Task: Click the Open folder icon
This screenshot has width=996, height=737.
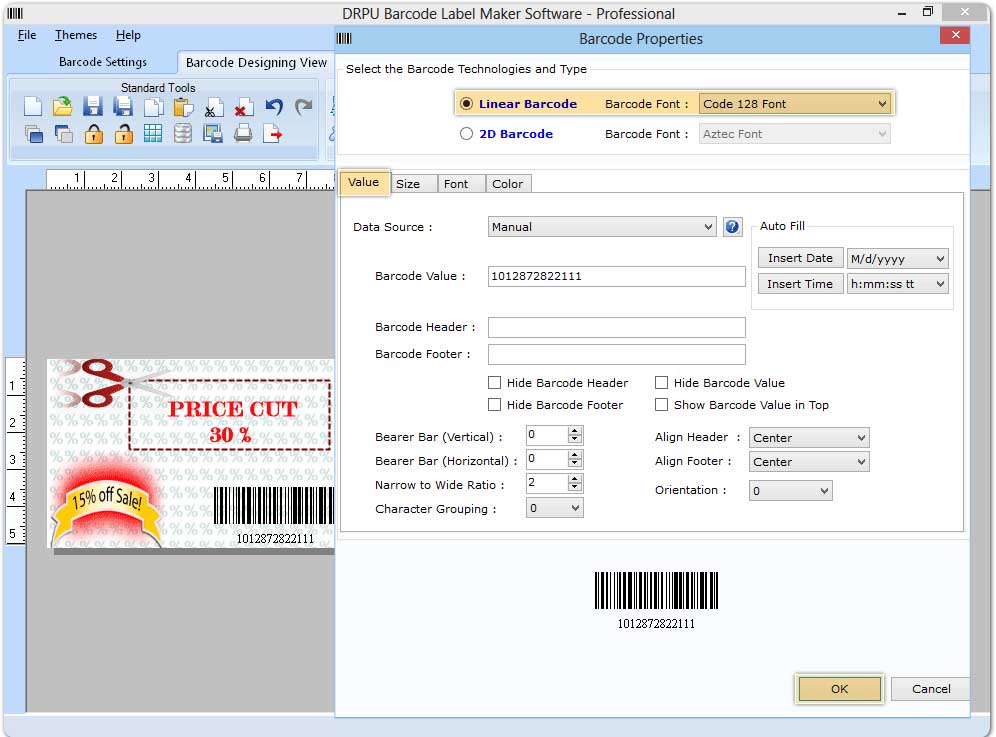Action: [63, 107]
